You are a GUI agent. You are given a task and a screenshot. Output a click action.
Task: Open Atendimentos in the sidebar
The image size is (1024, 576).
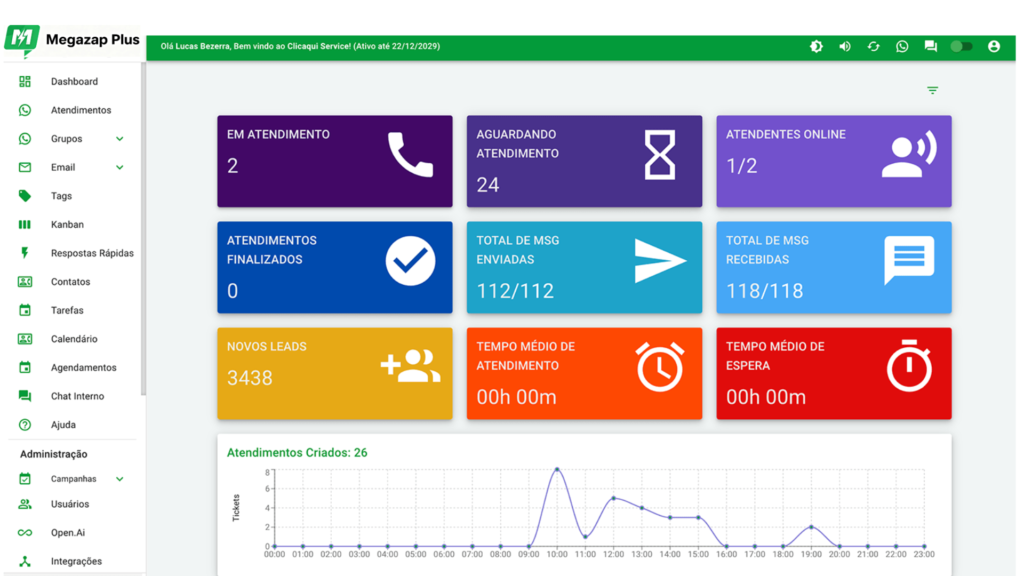coord(81,110)
